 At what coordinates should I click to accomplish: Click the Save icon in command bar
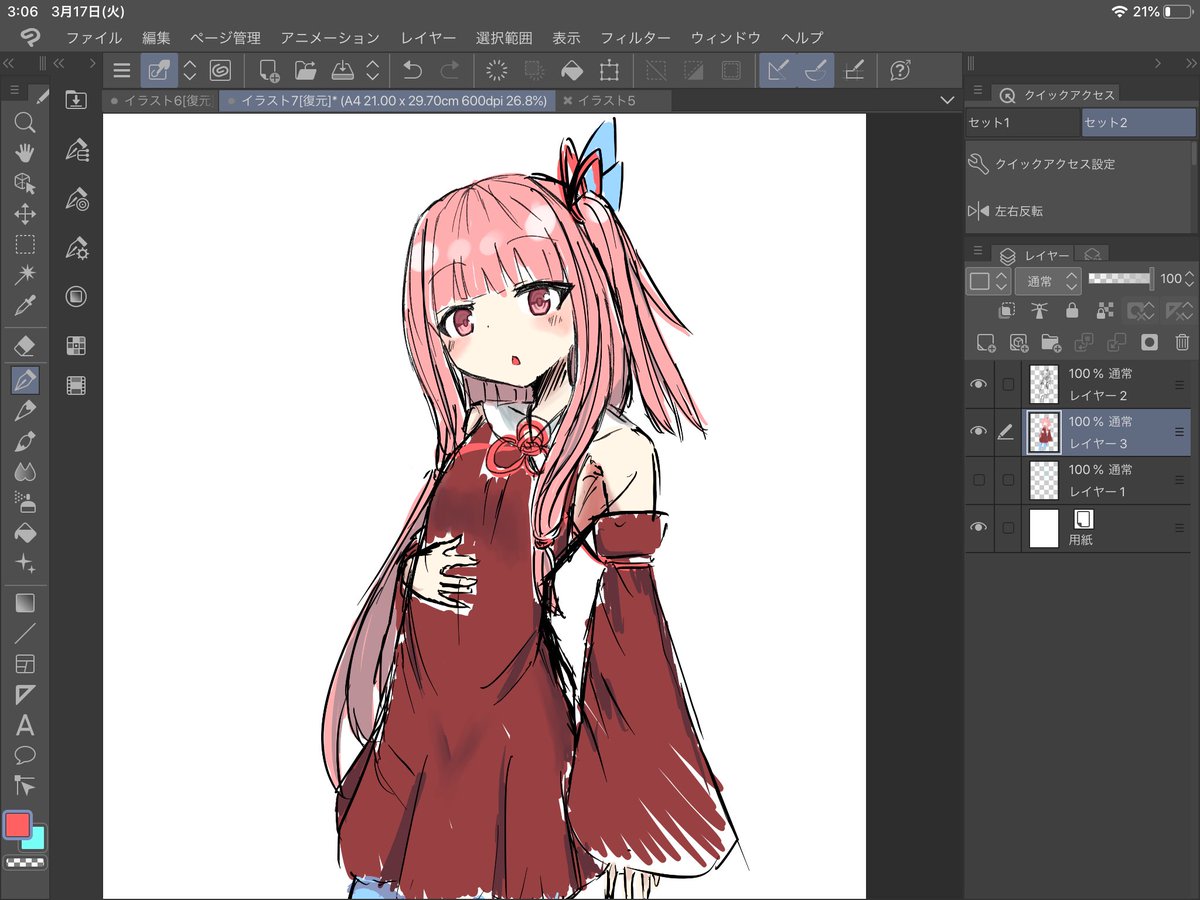click(x=342, y=70)
